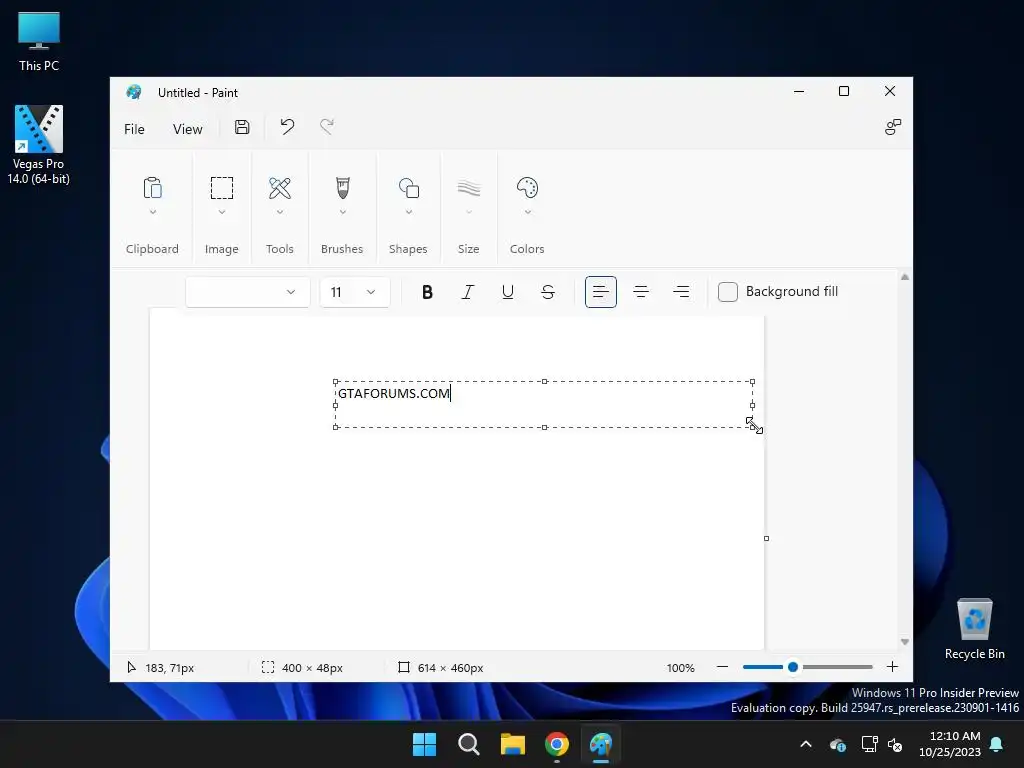
Task: Open the File menu
Action: coord(134,129)
